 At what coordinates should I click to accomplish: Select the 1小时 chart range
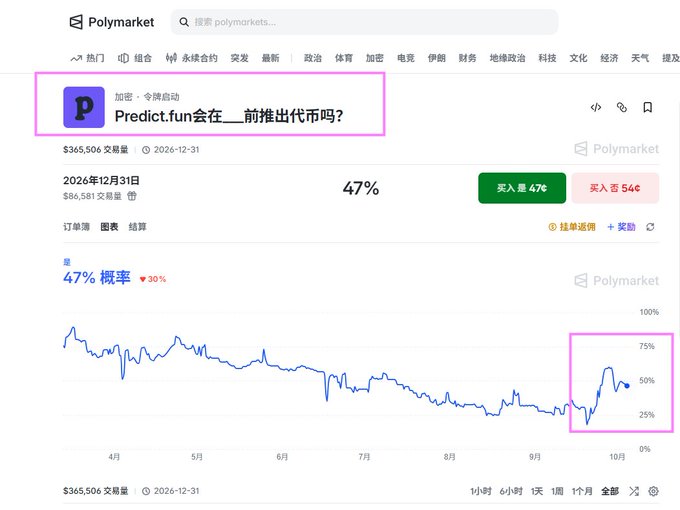[481, 491]
